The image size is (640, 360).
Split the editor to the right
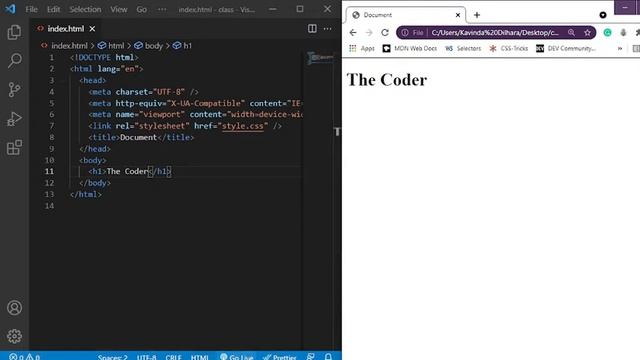click(312, 29)
